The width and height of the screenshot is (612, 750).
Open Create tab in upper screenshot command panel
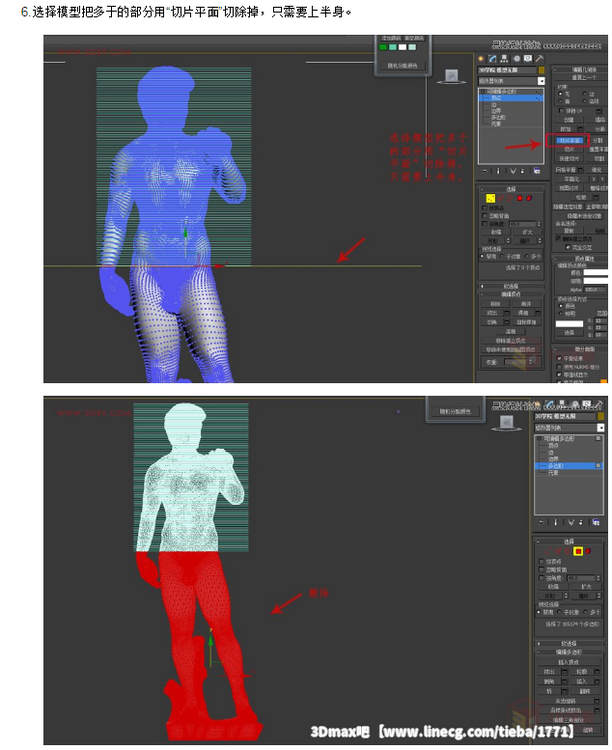coord(481,59)
